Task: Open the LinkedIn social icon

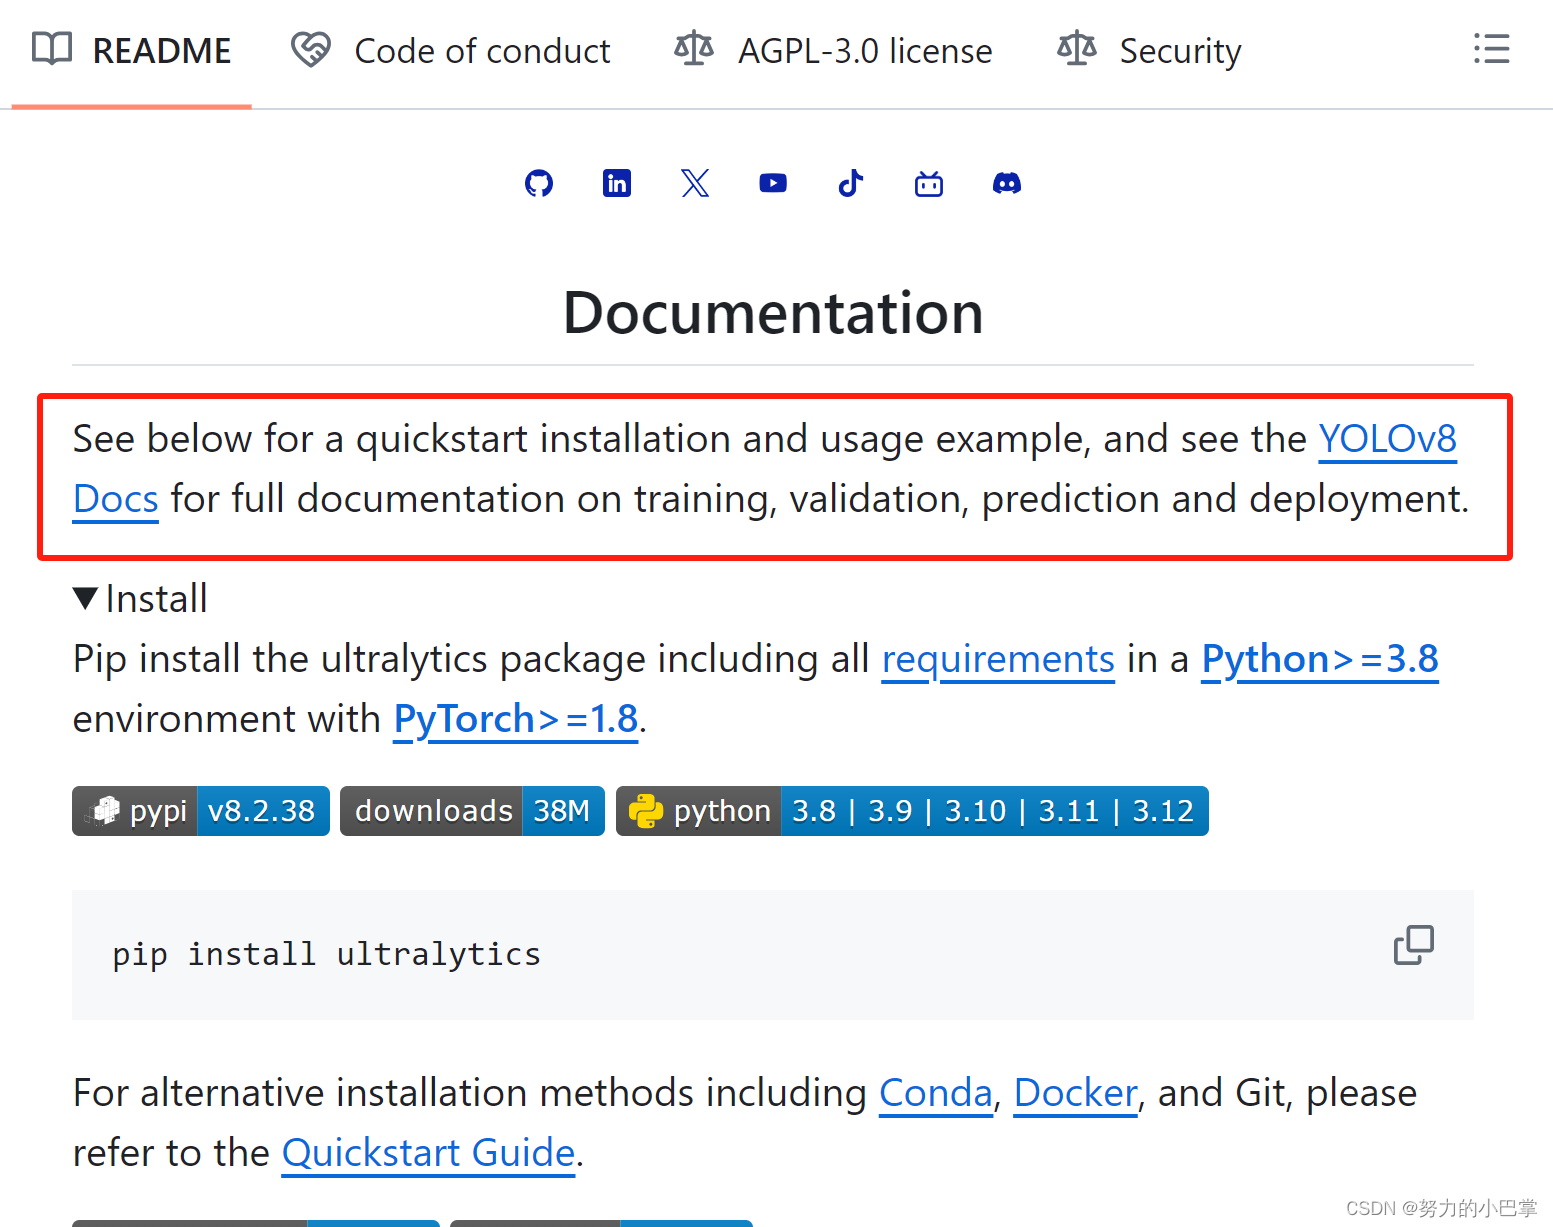Action: click(x=617, y=183)
